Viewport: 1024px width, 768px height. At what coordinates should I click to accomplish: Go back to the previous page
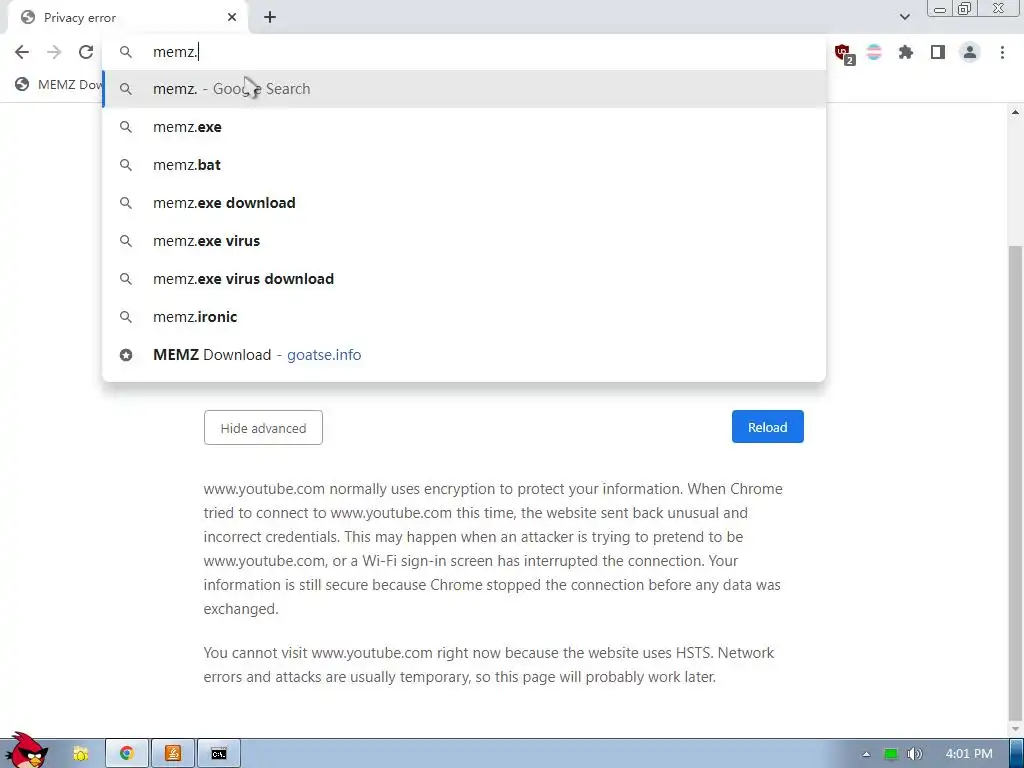click(x=22, y=52)
